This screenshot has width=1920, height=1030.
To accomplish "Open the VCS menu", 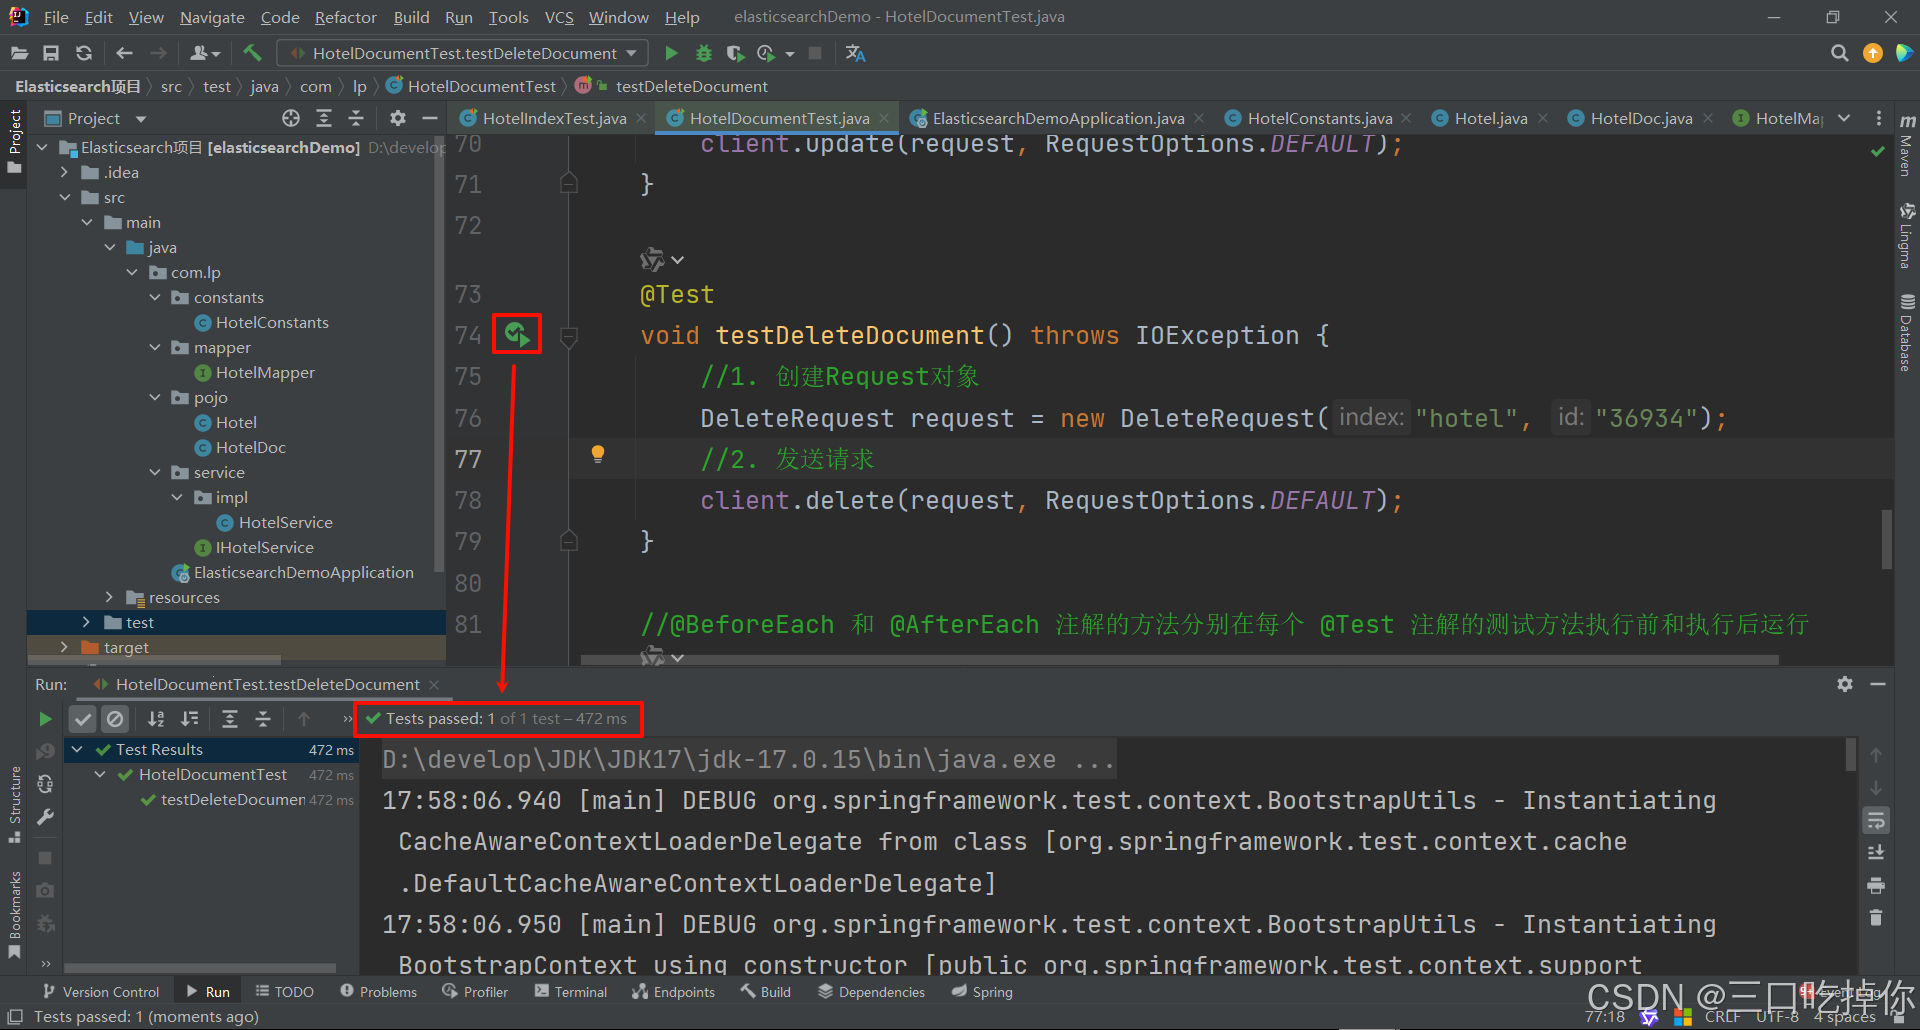I will click(559, 17).
